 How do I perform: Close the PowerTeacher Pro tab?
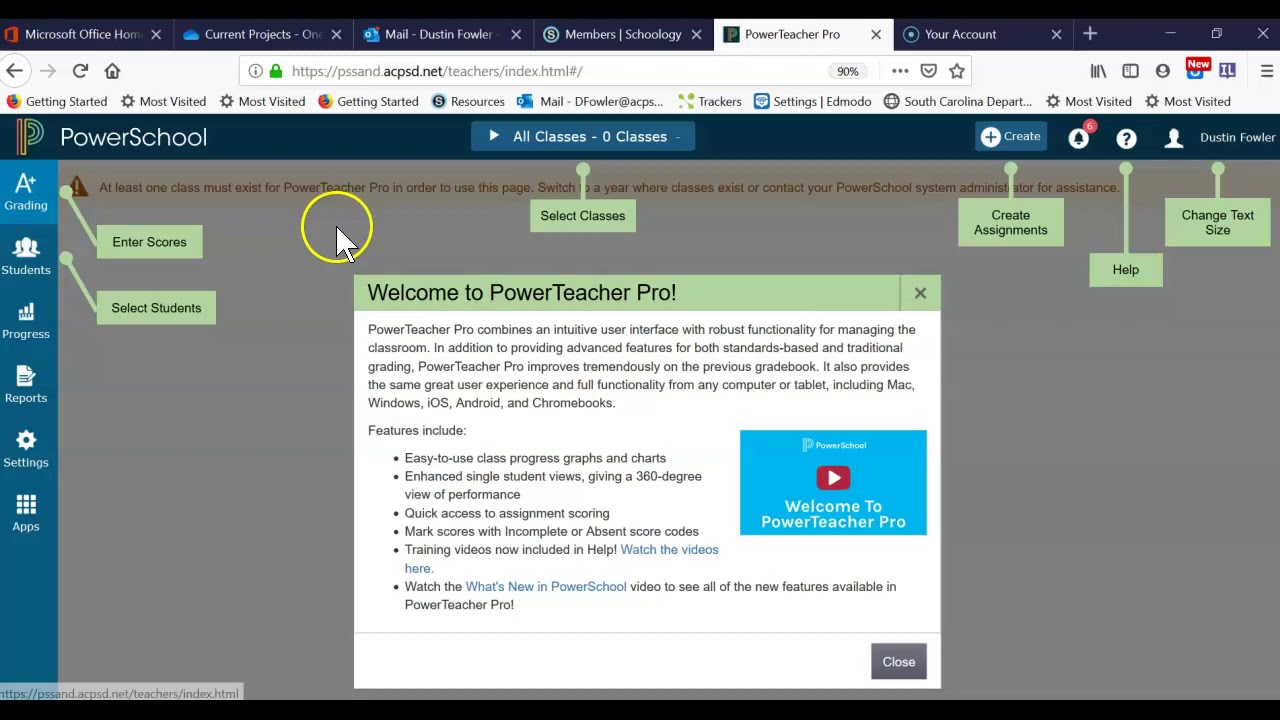(876, 34)
